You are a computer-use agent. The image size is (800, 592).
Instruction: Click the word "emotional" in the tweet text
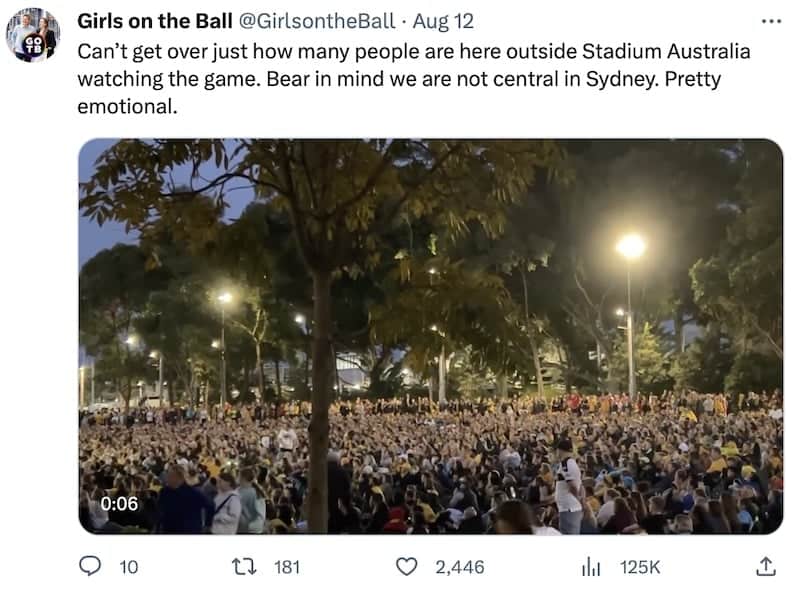(x=126, y=105)
